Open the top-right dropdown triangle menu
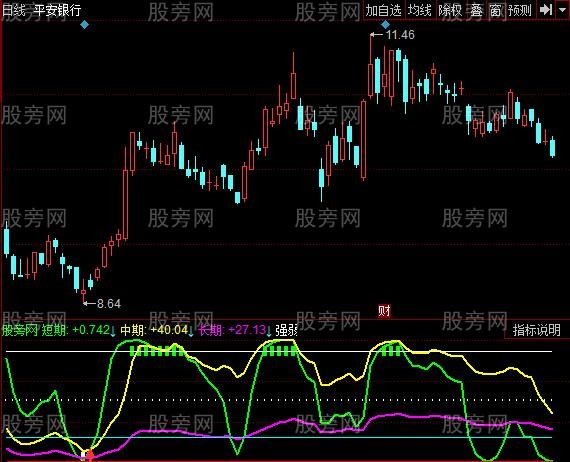 pyautogui.click(x=562, y=10)
